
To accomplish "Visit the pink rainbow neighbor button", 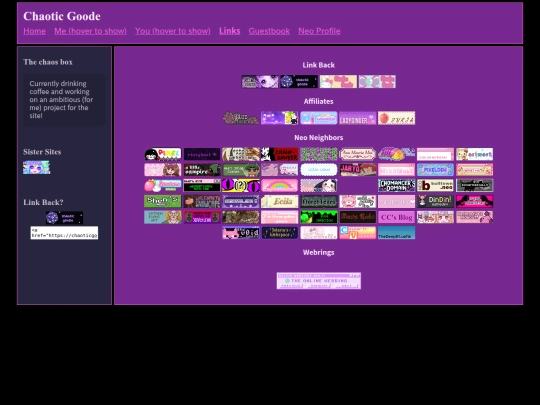I will pos(280,186).
